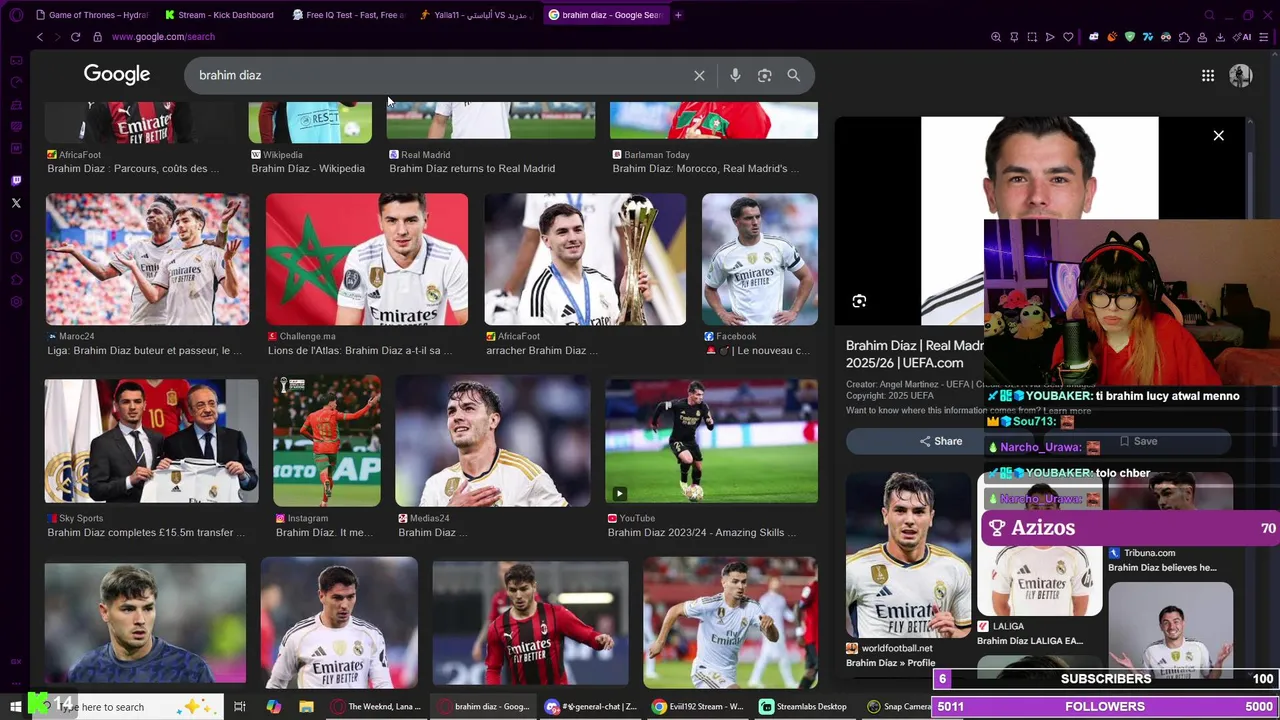
Task: Open the extensions puzzle icon
Action: click(x=1184, y=37)
